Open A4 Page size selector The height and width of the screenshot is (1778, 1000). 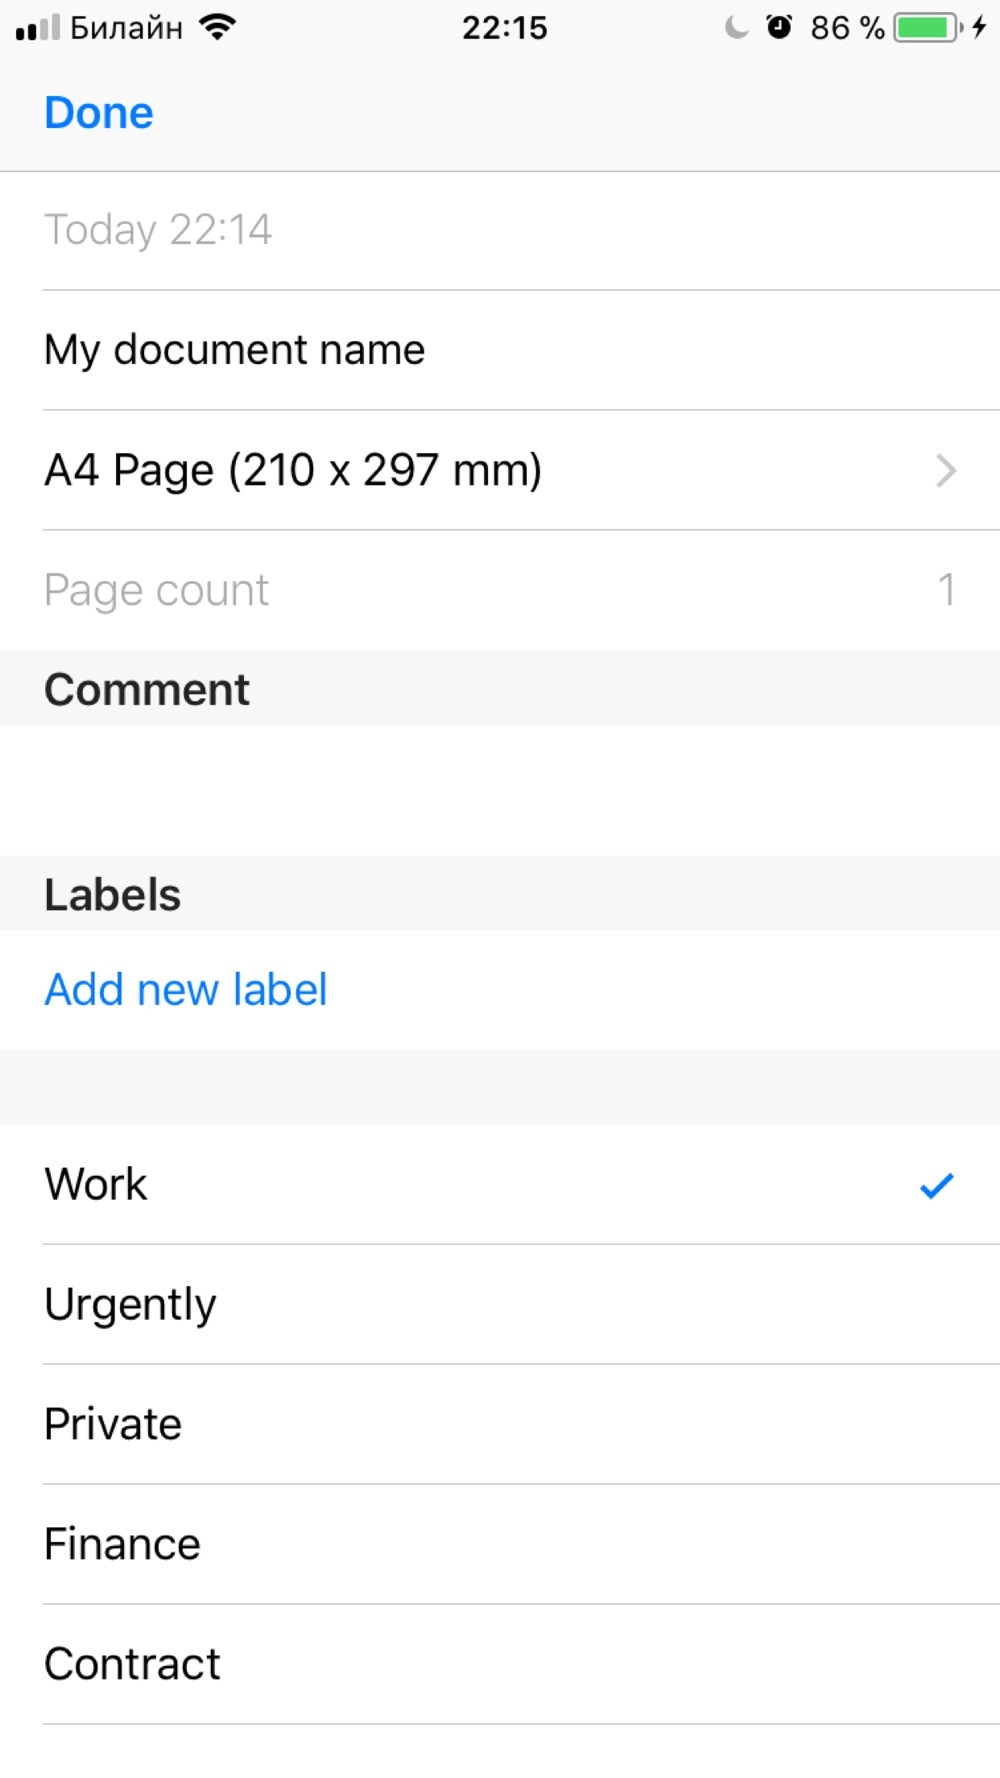293,470
